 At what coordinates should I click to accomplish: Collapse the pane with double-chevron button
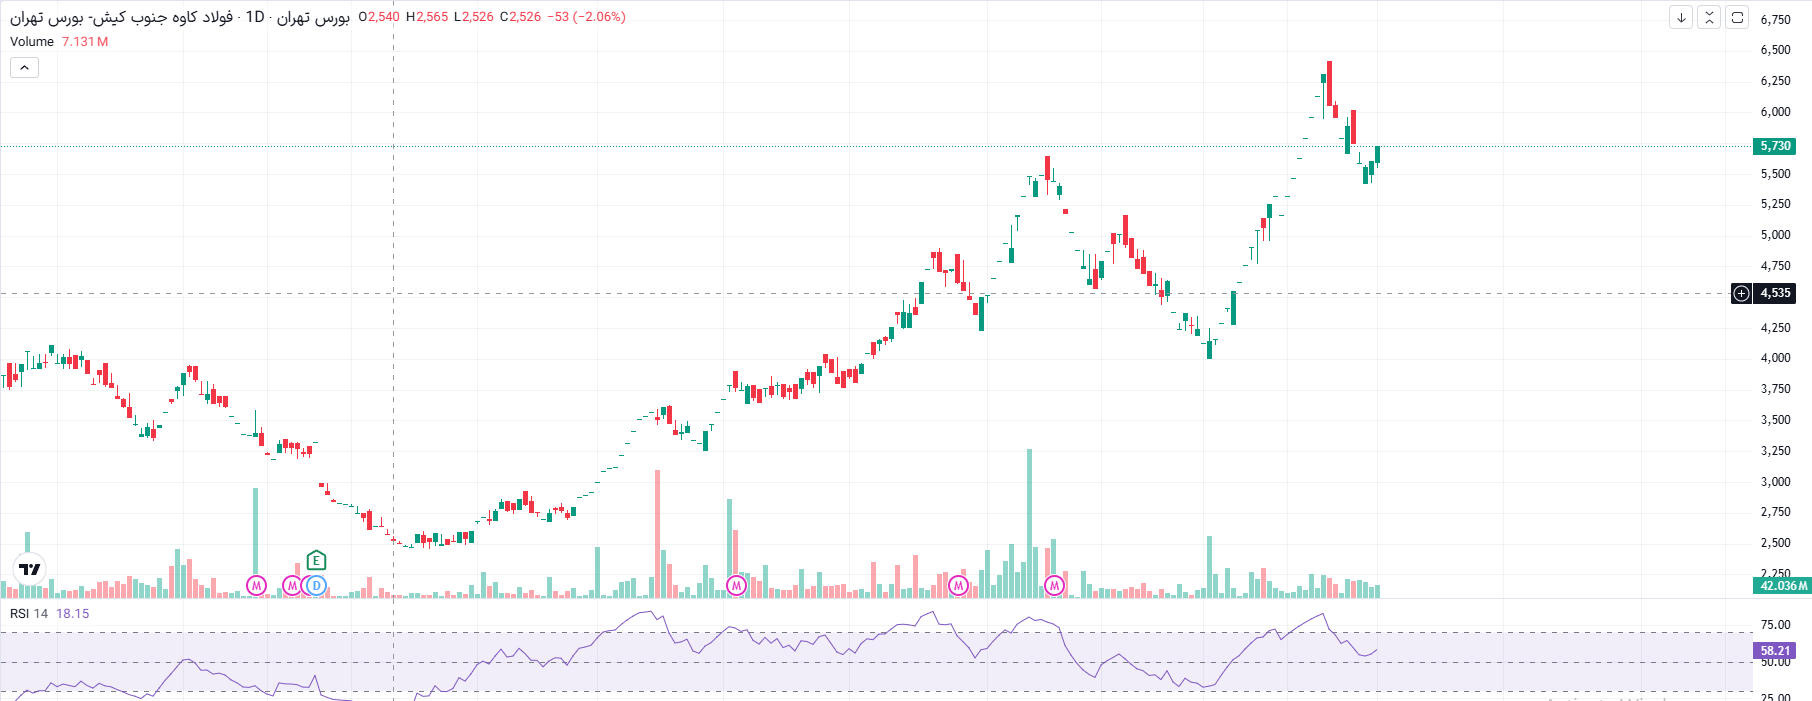1709,17
